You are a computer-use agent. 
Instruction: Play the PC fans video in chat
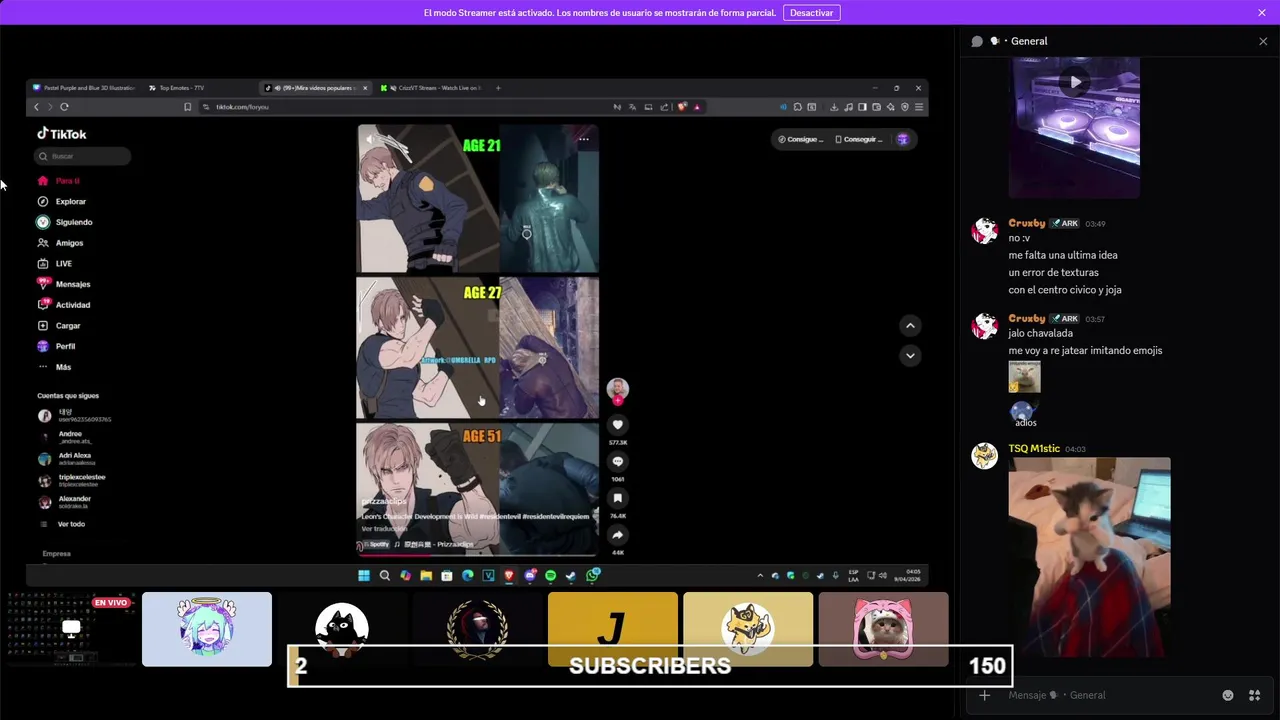(1074, 82)
